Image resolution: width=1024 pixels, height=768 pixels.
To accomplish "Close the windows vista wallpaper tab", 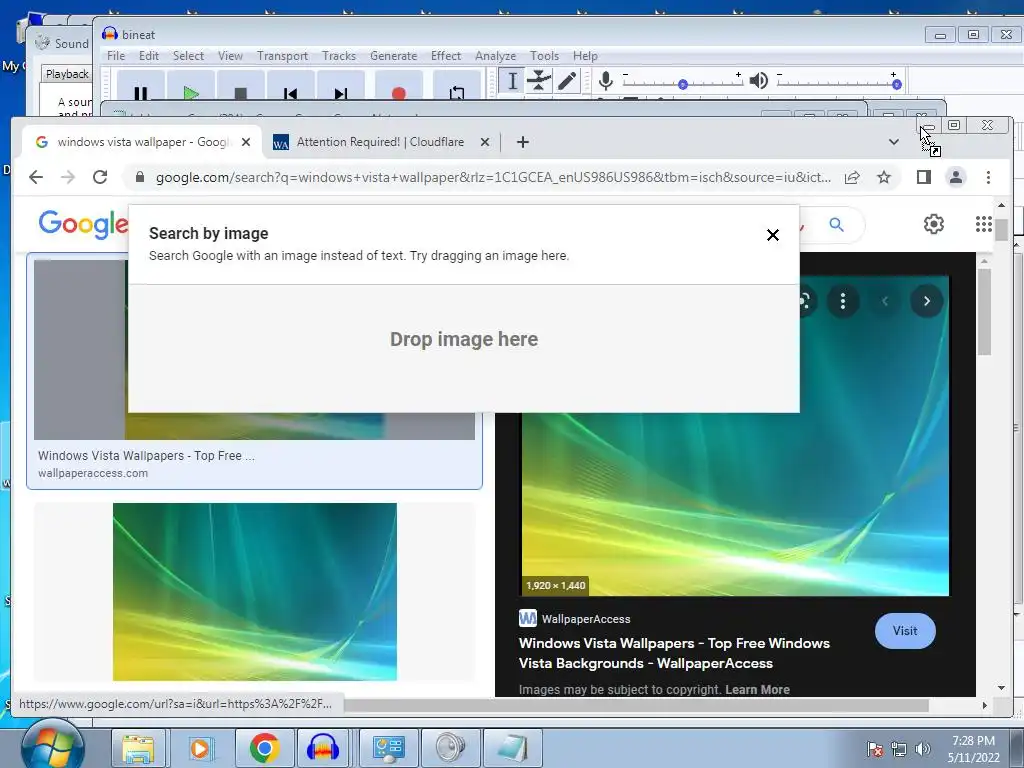I will [x=246, y=142].
